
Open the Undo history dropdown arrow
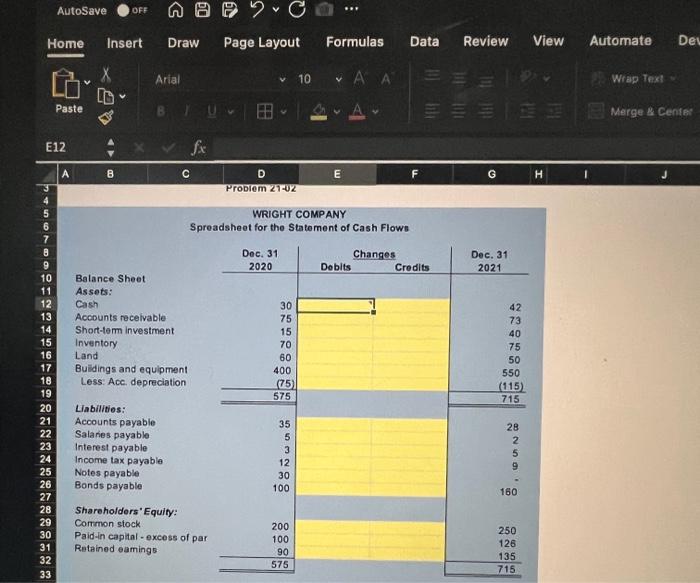click(276, 9)
